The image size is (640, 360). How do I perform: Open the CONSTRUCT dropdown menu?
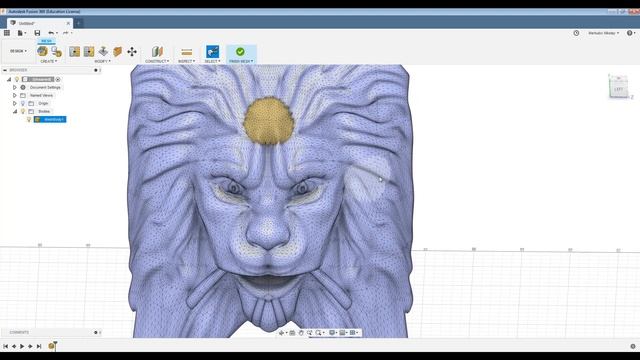point(157,61)
